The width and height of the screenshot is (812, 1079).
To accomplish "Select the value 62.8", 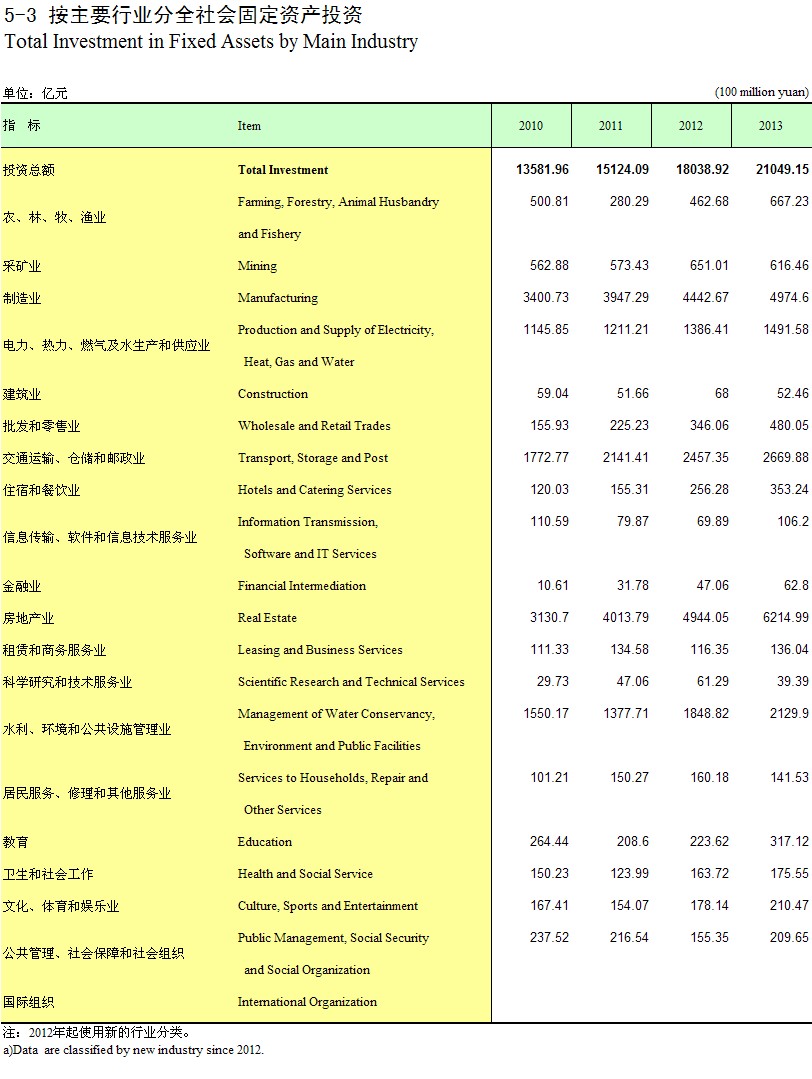I will 796,585.
